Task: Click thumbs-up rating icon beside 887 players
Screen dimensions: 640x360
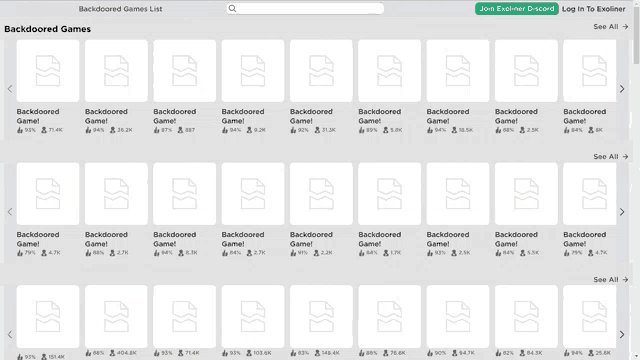Action: click(157, 130)
